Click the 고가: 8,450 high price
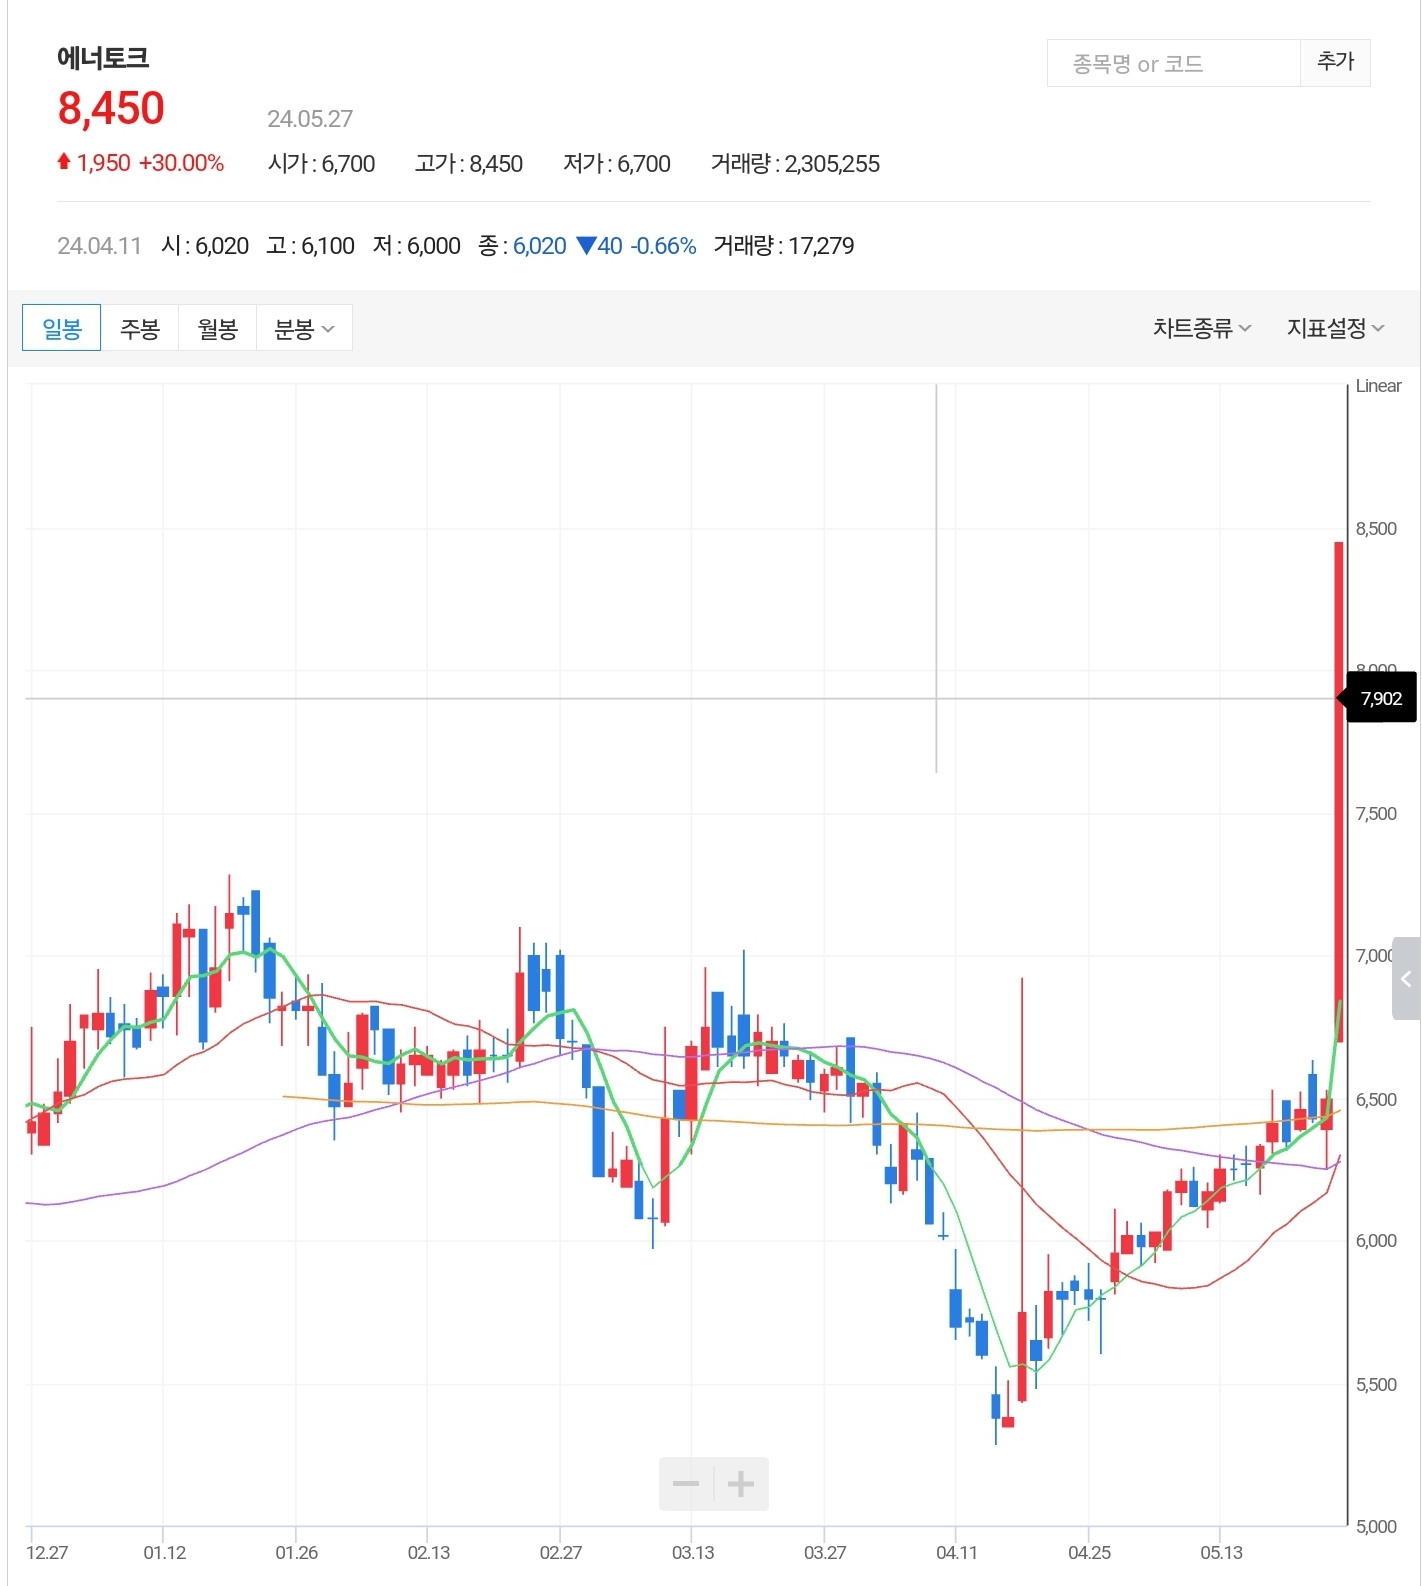Viewport: 1422px width, 1586px height. 469,164
